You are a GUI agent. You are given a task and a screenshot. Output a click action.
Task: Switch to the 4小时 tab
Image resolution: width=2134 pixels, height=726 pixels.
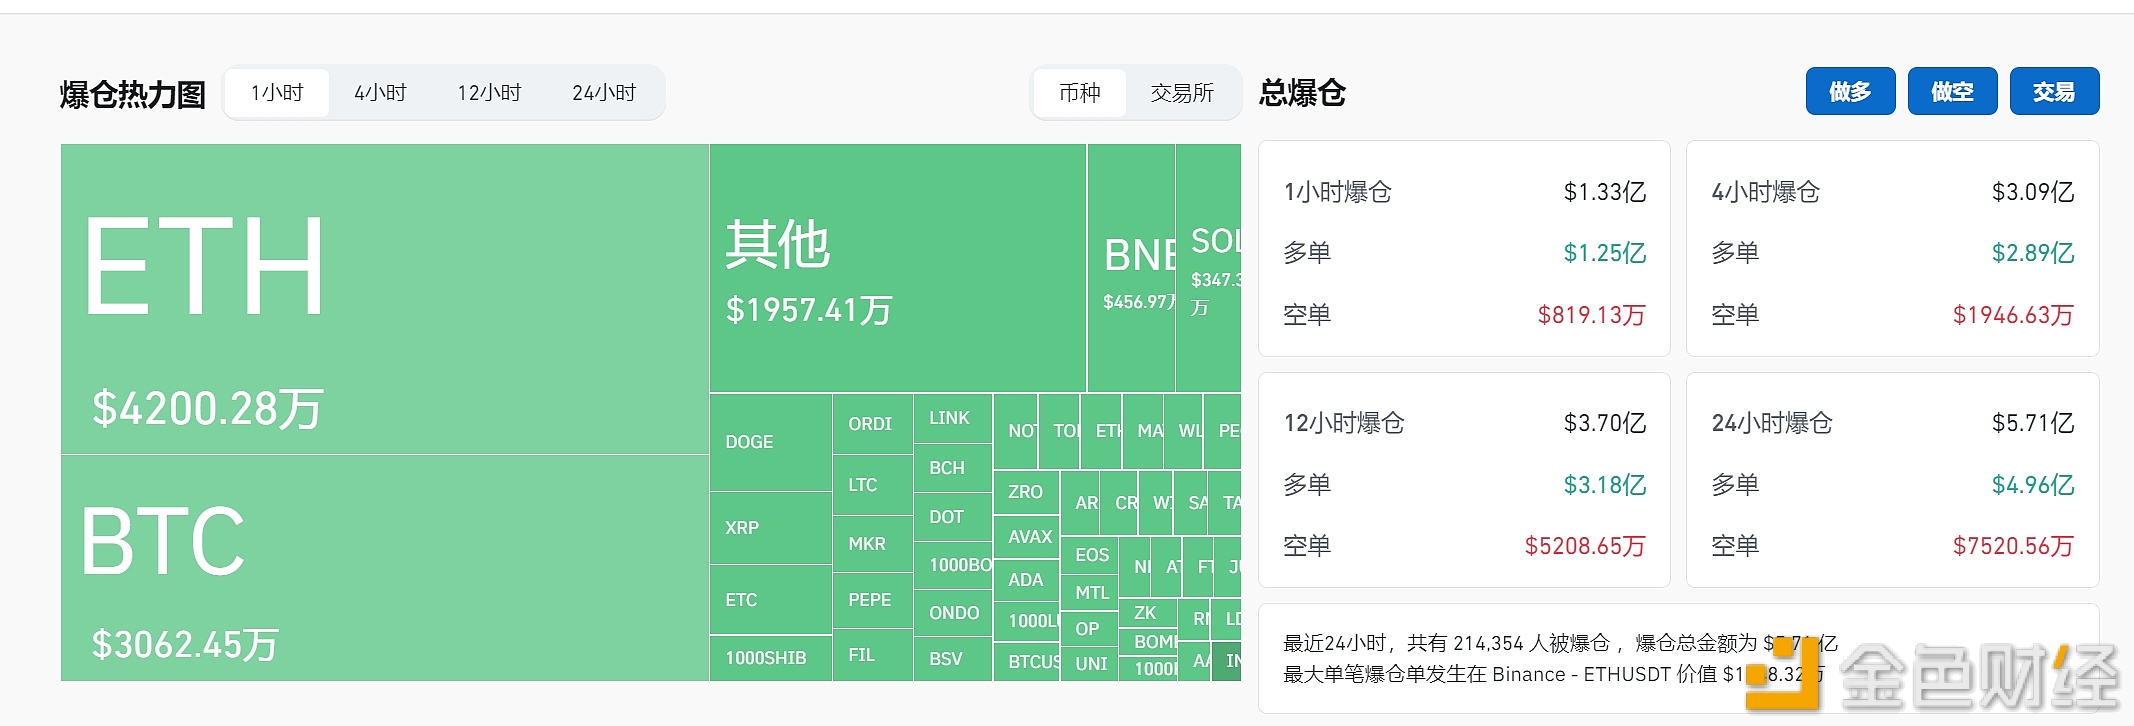click(x=380, y=93)
